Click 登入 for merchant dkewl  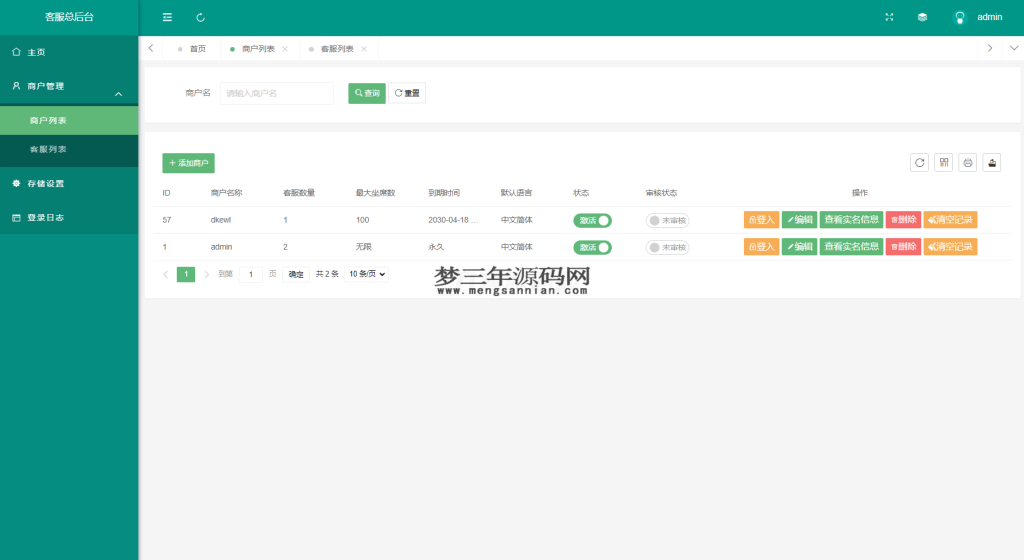click(761, 220)
